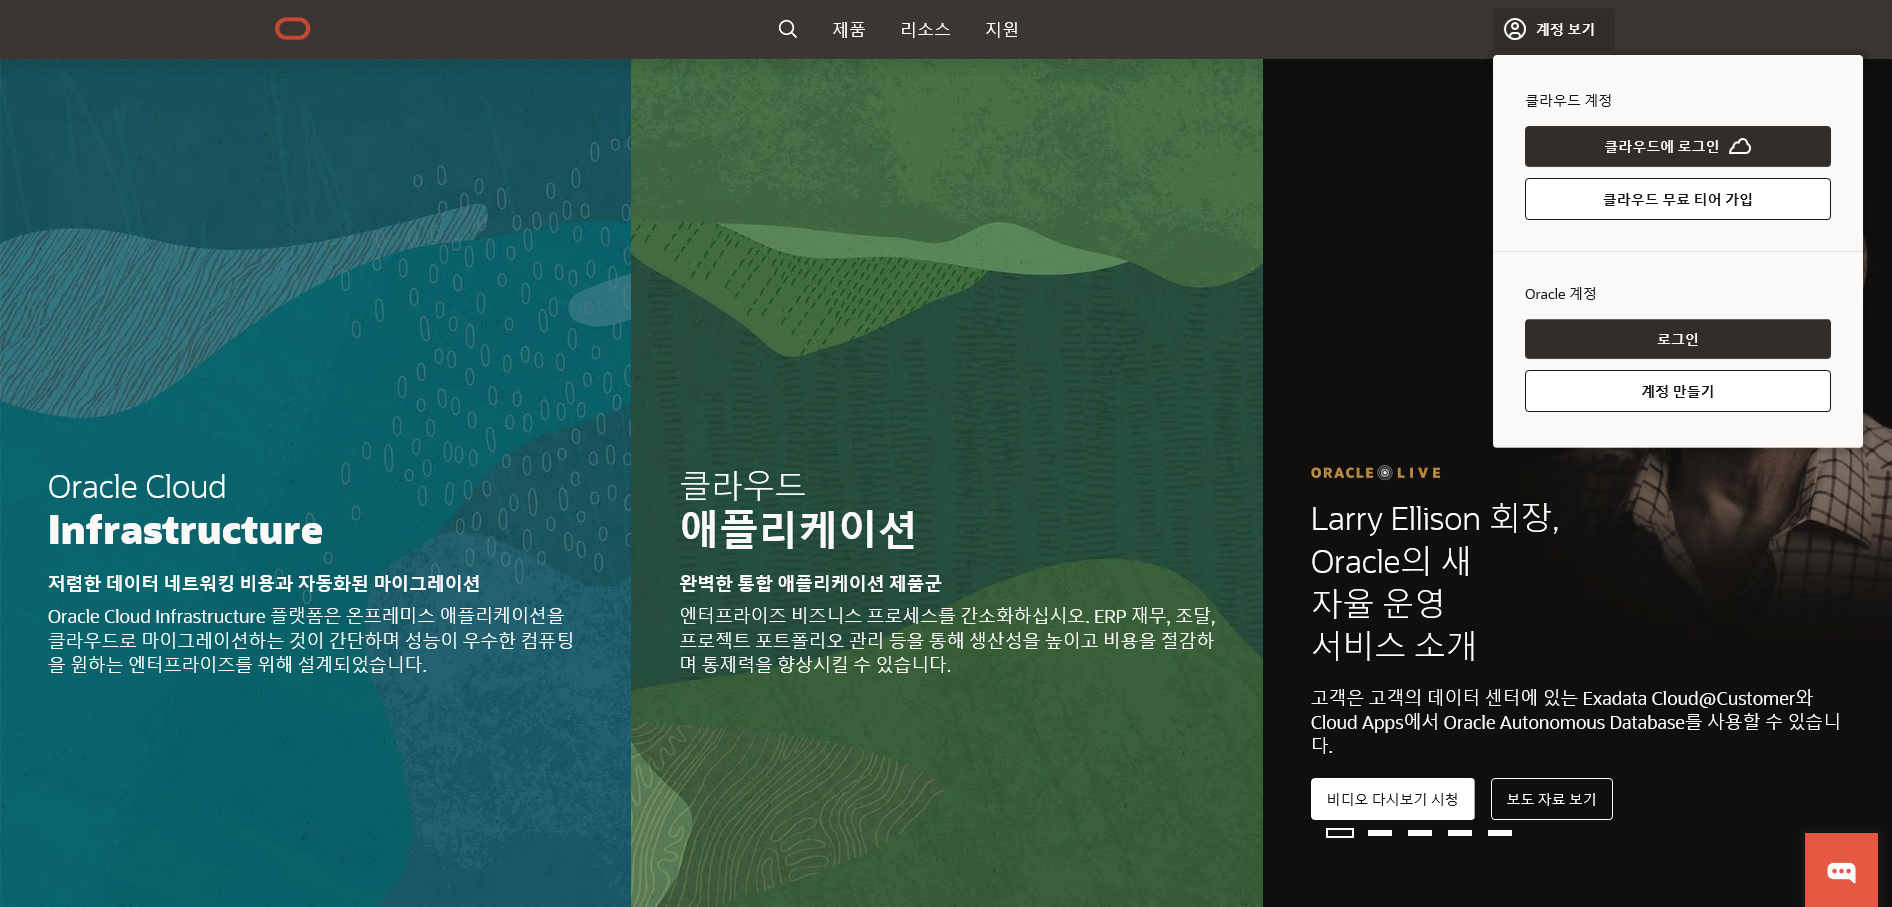Select the fourth carousel slide indicator
The height and width of the screenshot is (907, 1892).
tap(1460, 833)
